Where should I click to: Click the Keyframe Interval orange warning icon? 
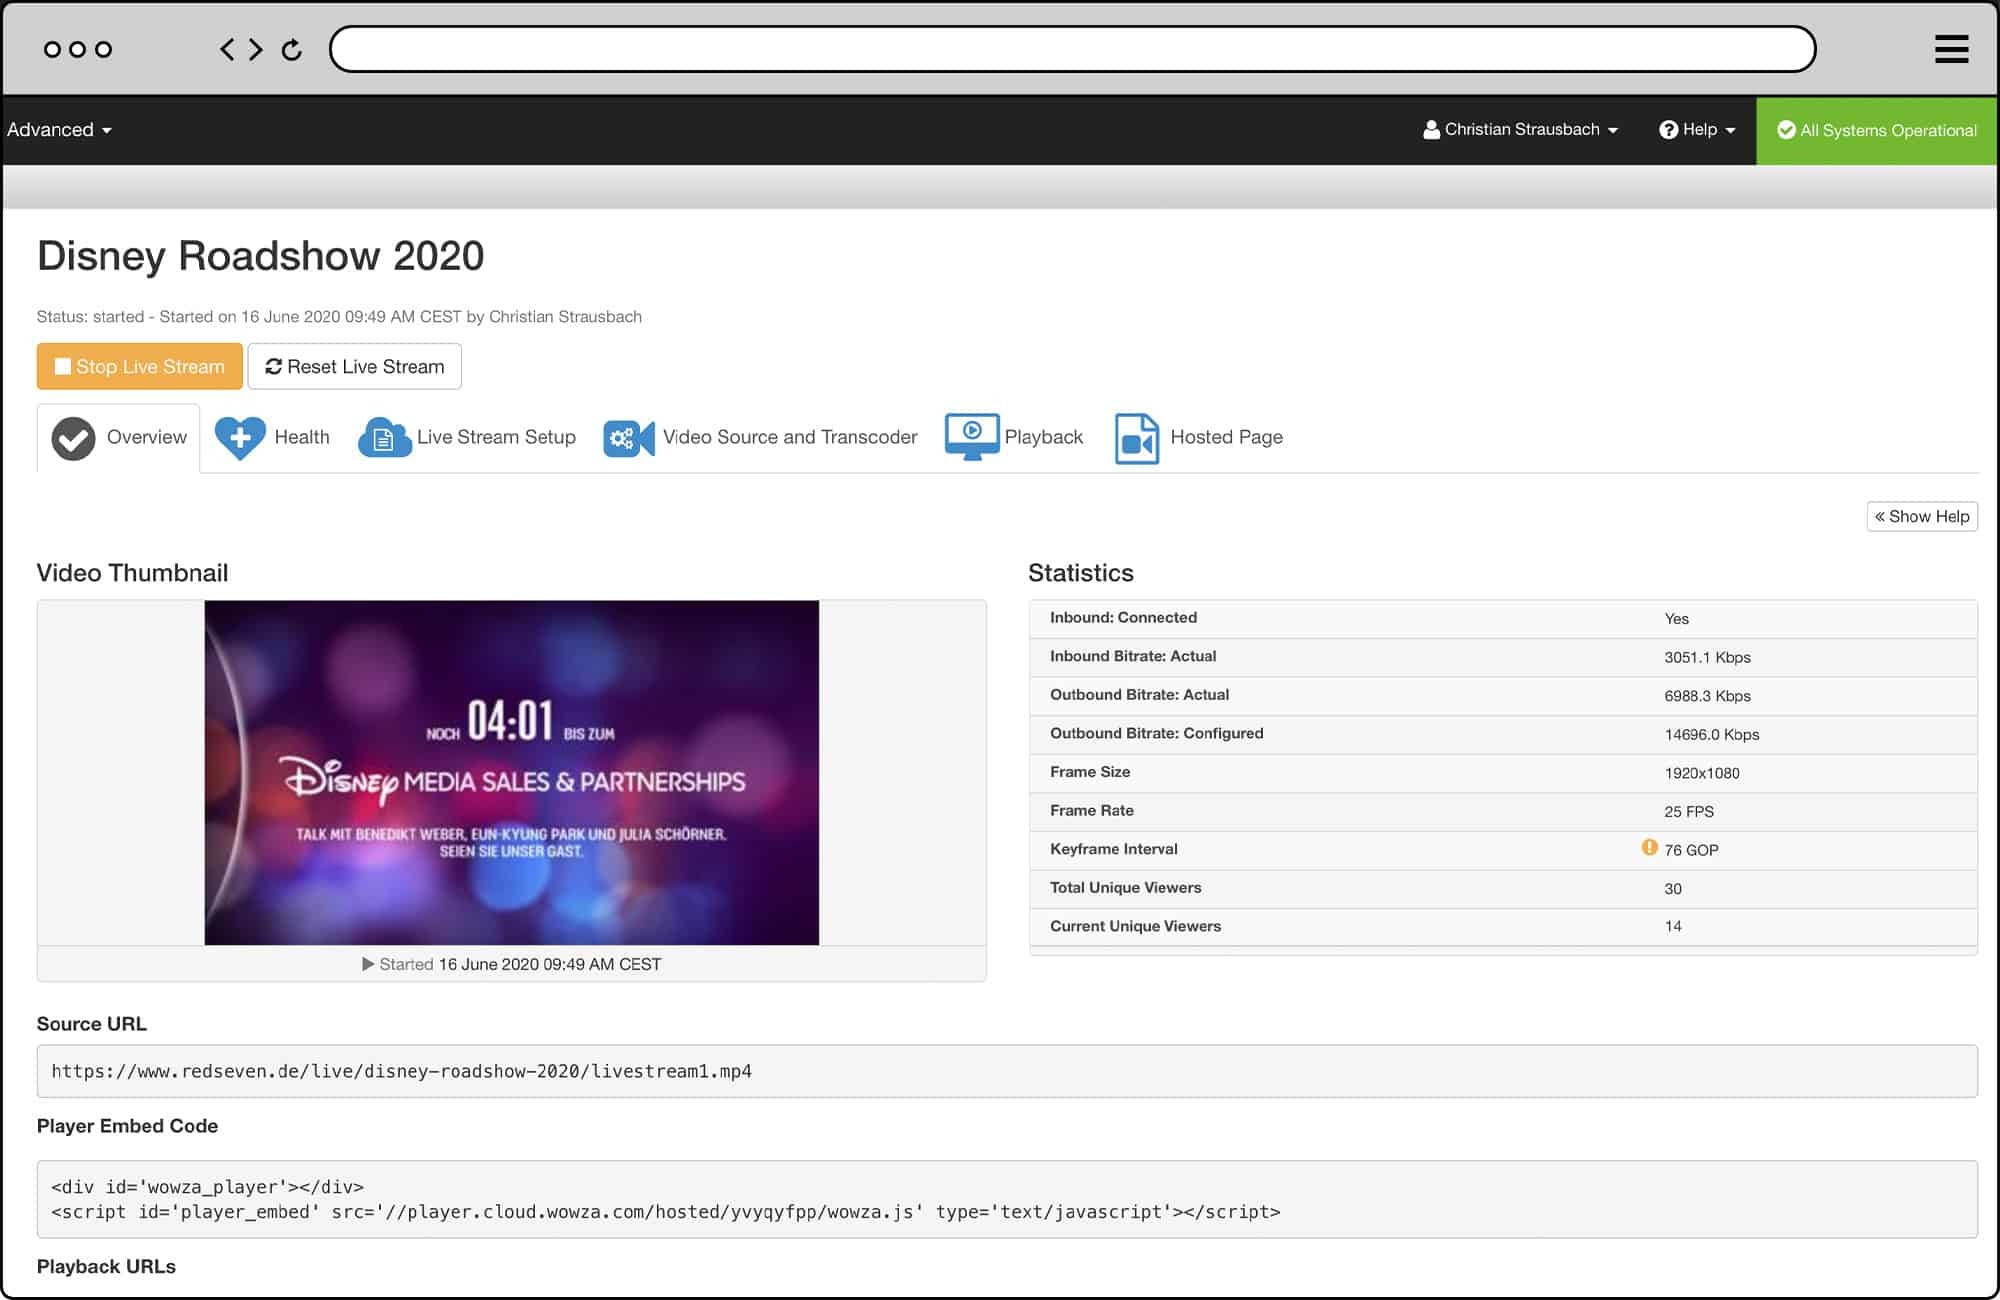tap(1649, 848)
